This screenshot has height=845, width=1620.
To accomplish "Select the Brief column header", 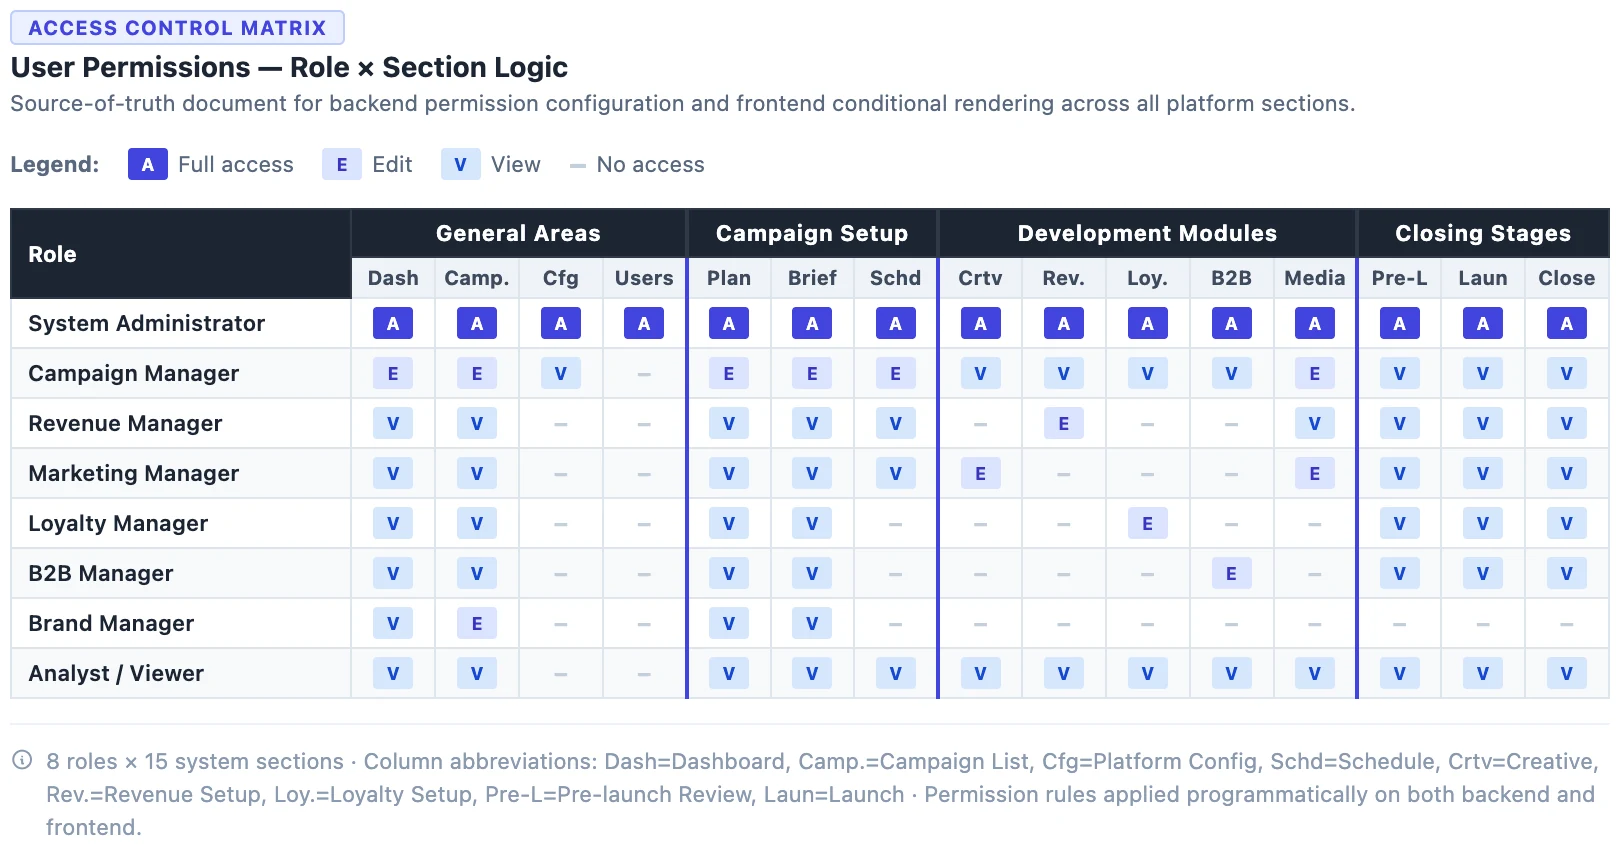I will click(812, 278).
